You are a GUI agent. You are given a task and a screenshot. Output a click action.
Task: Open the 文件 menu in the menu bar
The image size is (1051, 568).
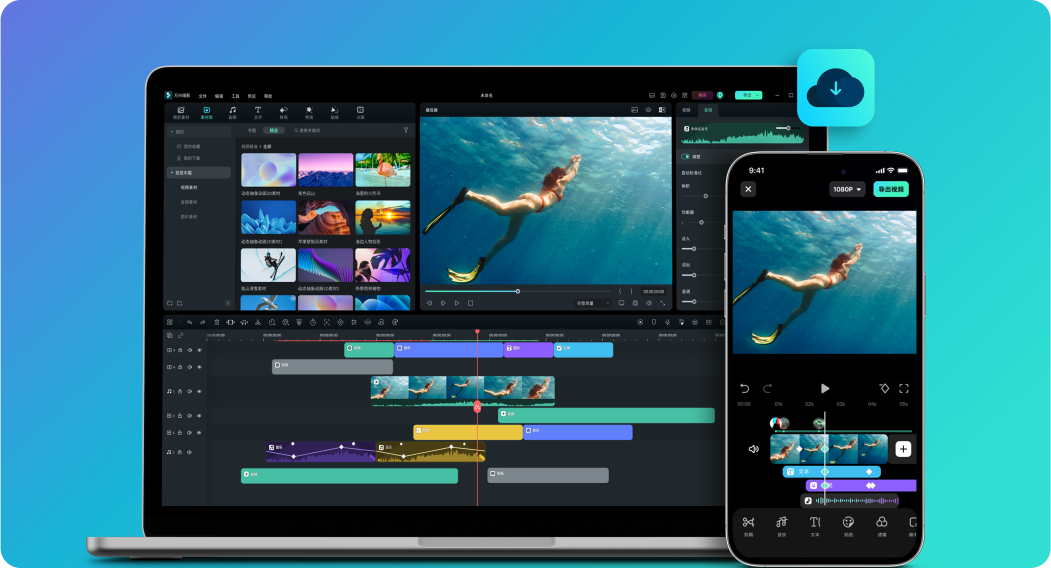pyautogui.click(x=202, y=95)
